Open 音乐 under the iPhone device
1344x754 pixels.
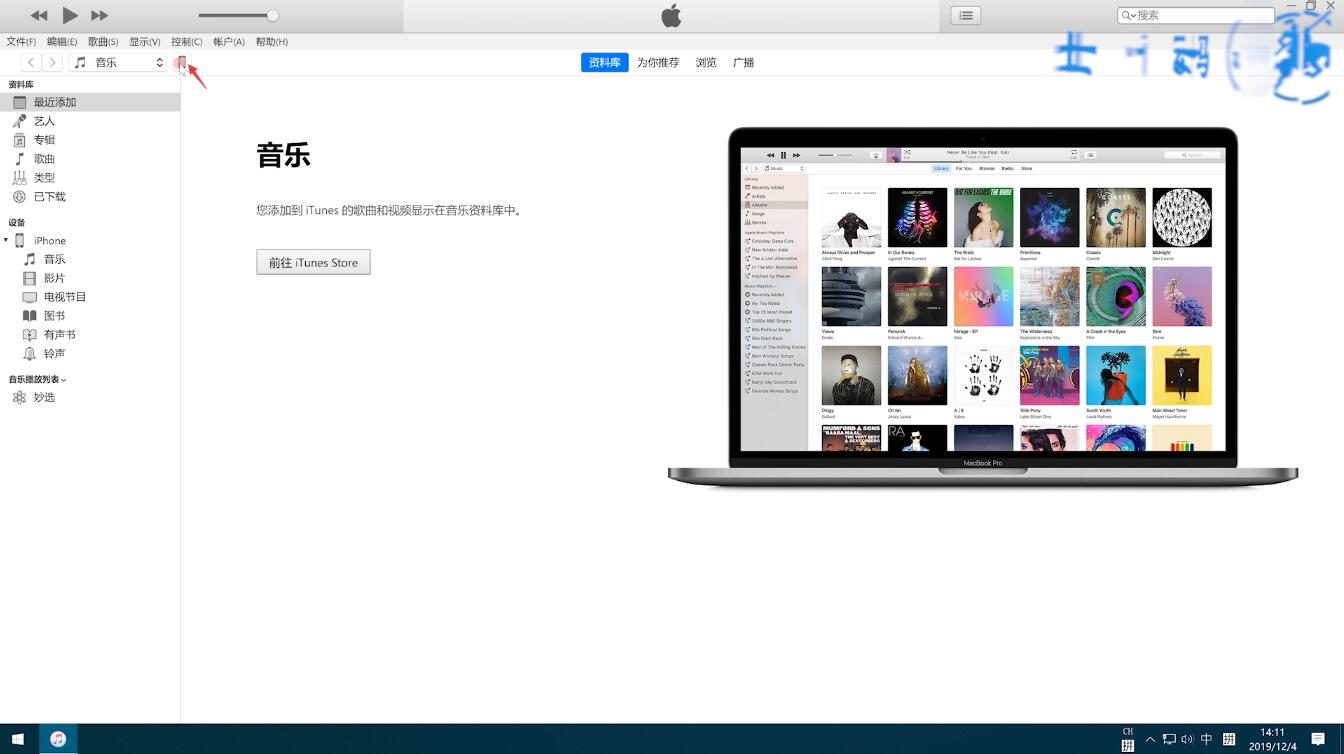[x=90, y=260]
